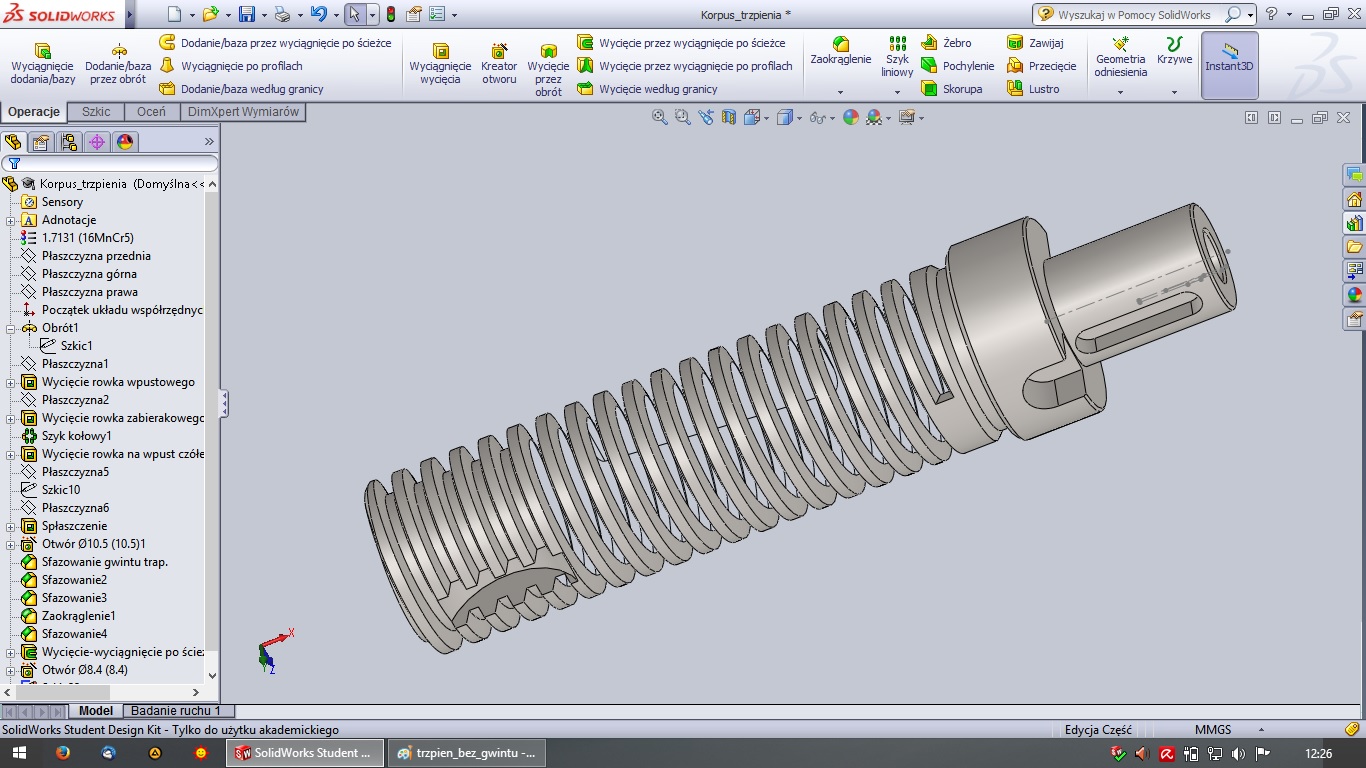Image resolution: width=1366 pixels, height=768 pixels.
Task: Open the ConfigurationManager tab icon
Action: 69,142
